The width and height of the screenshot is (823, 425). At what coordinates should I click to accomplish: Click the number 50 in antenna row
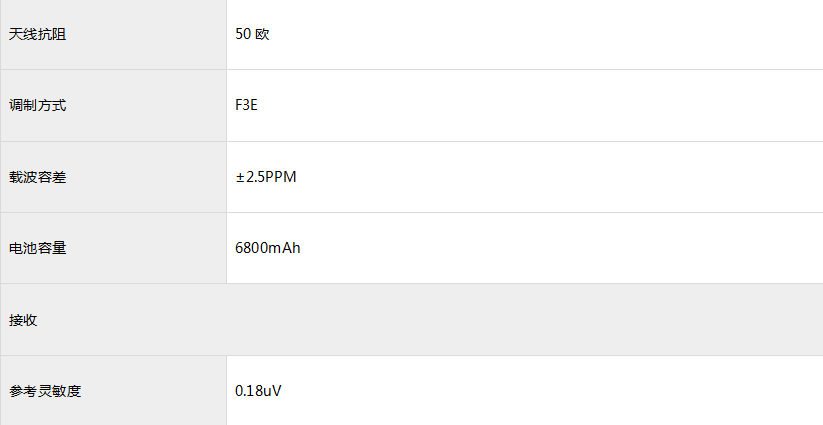[x=243, y=34]
